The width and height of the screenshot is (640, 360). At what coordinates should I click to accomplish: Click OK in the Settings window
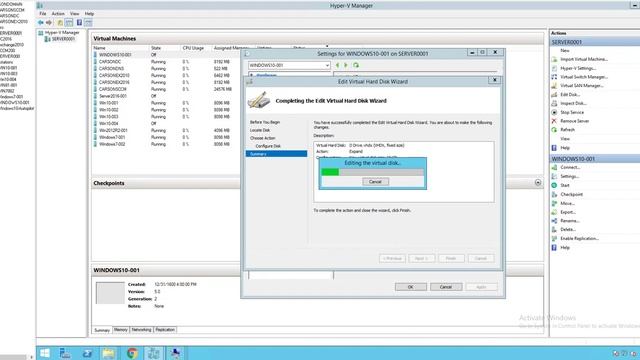[x=411, y=287]
